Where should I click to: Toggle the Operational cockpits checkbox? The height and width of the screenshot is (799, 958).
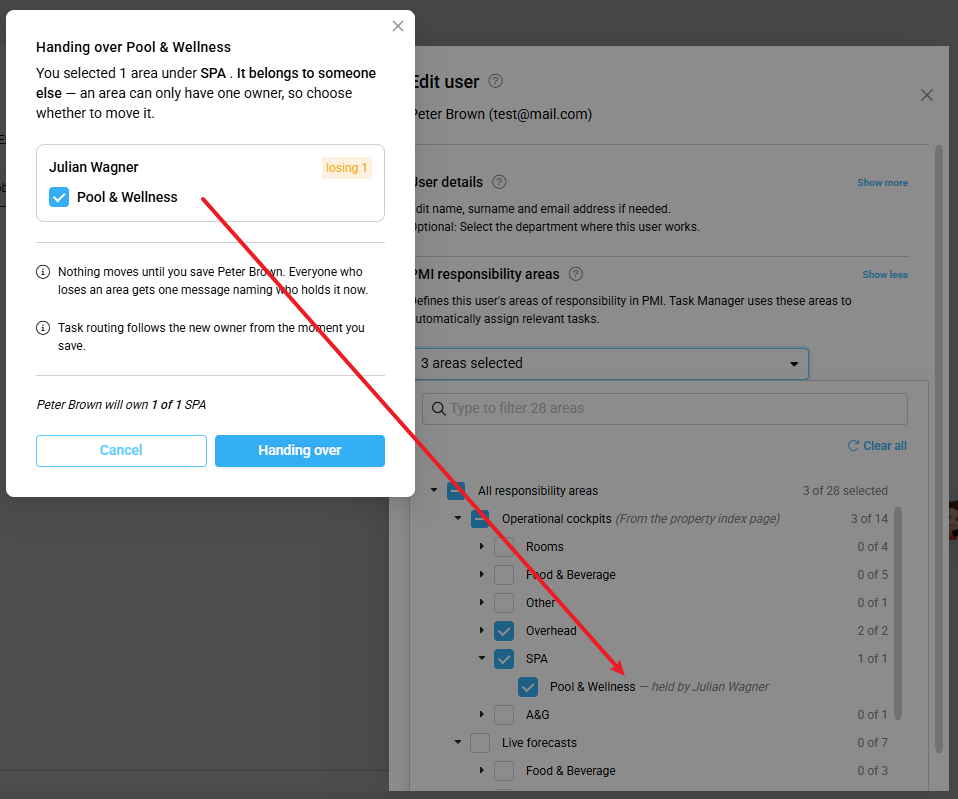(480, 519)
